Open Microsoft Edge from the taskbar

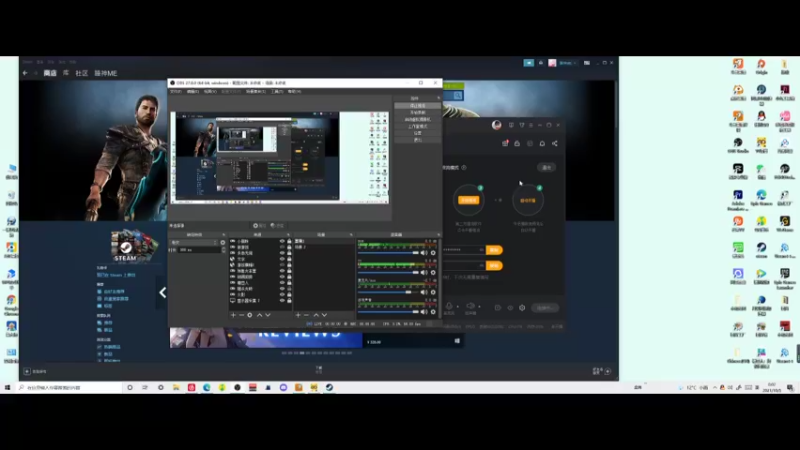[207, 388]
